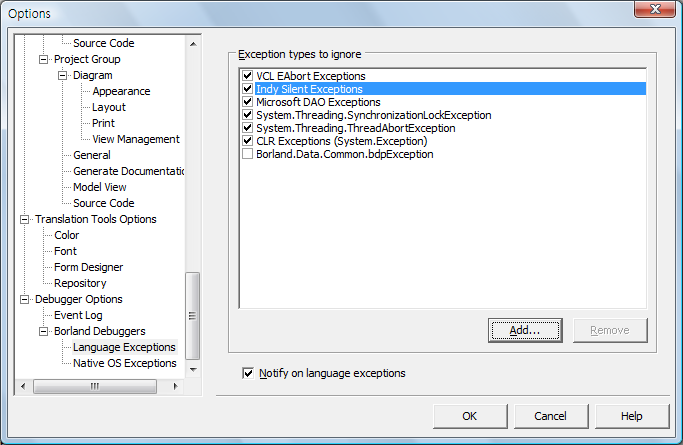
Task: Collapse the Debugger Options tree node
Action: pos(25,299)
